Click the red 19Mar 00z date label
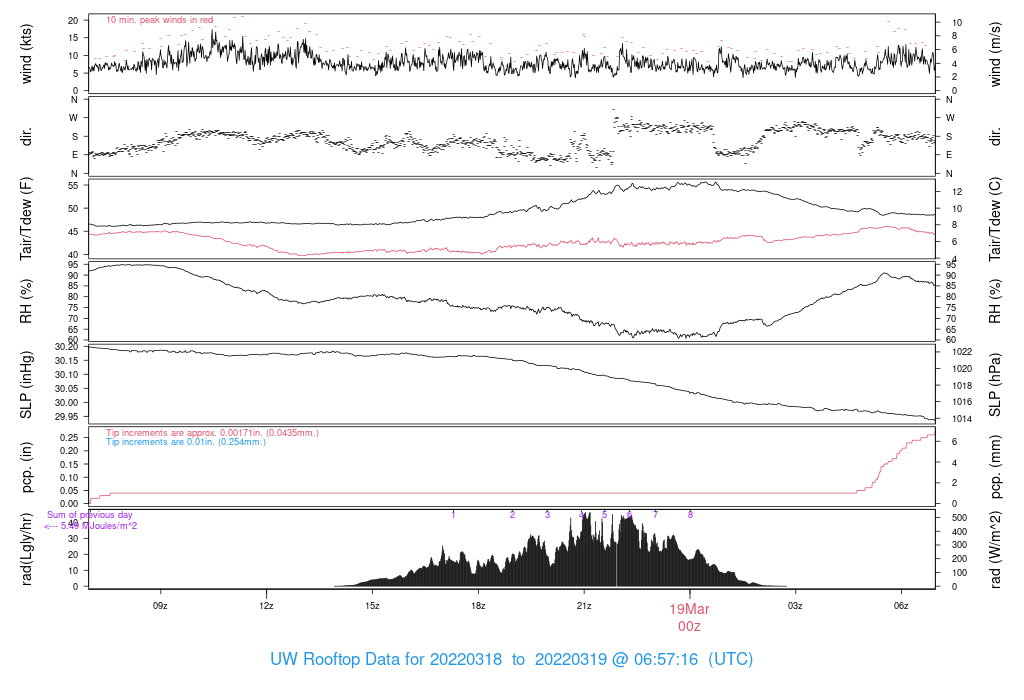 point(689,618)
